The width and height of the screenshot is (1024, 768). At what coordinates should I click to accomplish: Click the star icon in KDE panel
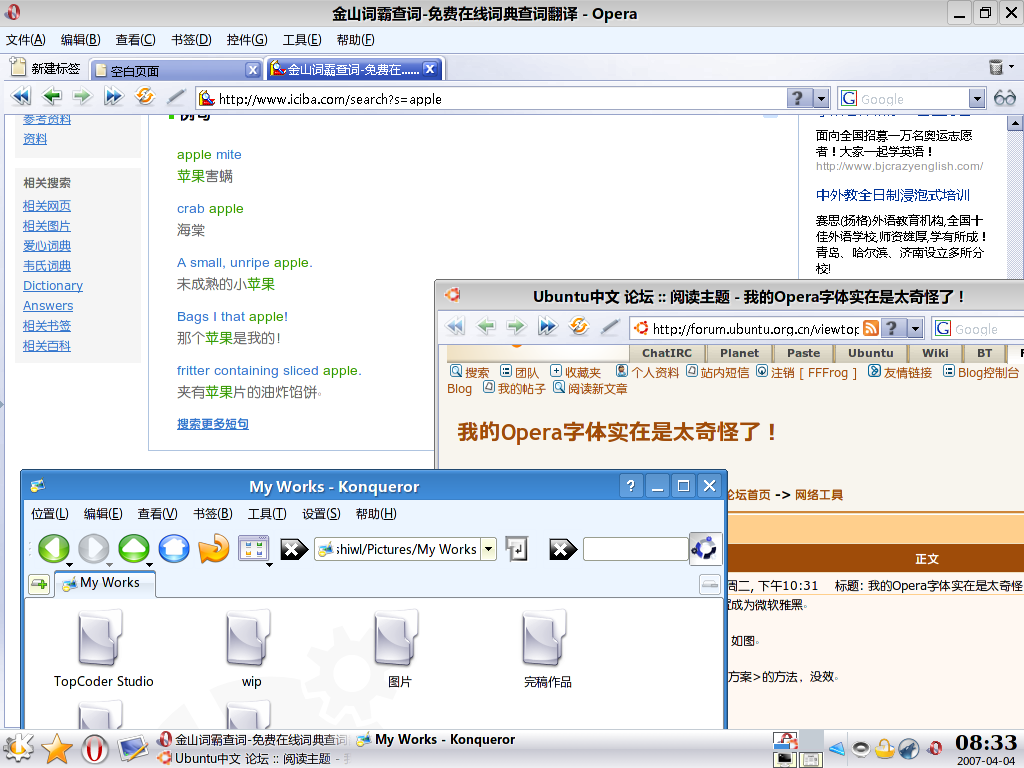click(x=57, y=748)
